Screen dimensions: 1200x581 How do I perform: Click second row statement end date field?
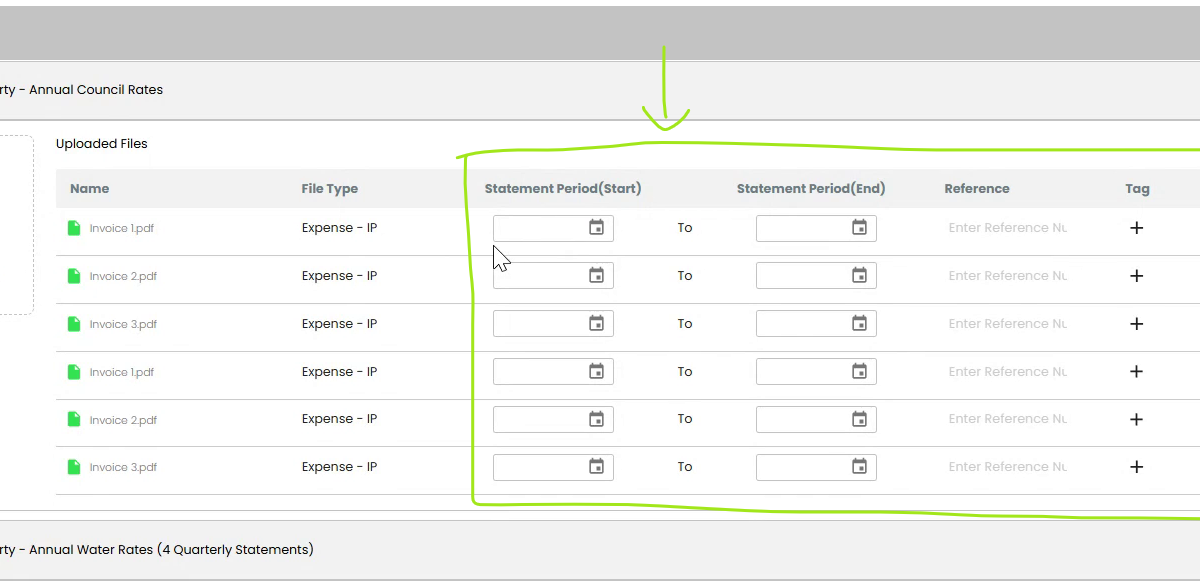pos(816,276)
